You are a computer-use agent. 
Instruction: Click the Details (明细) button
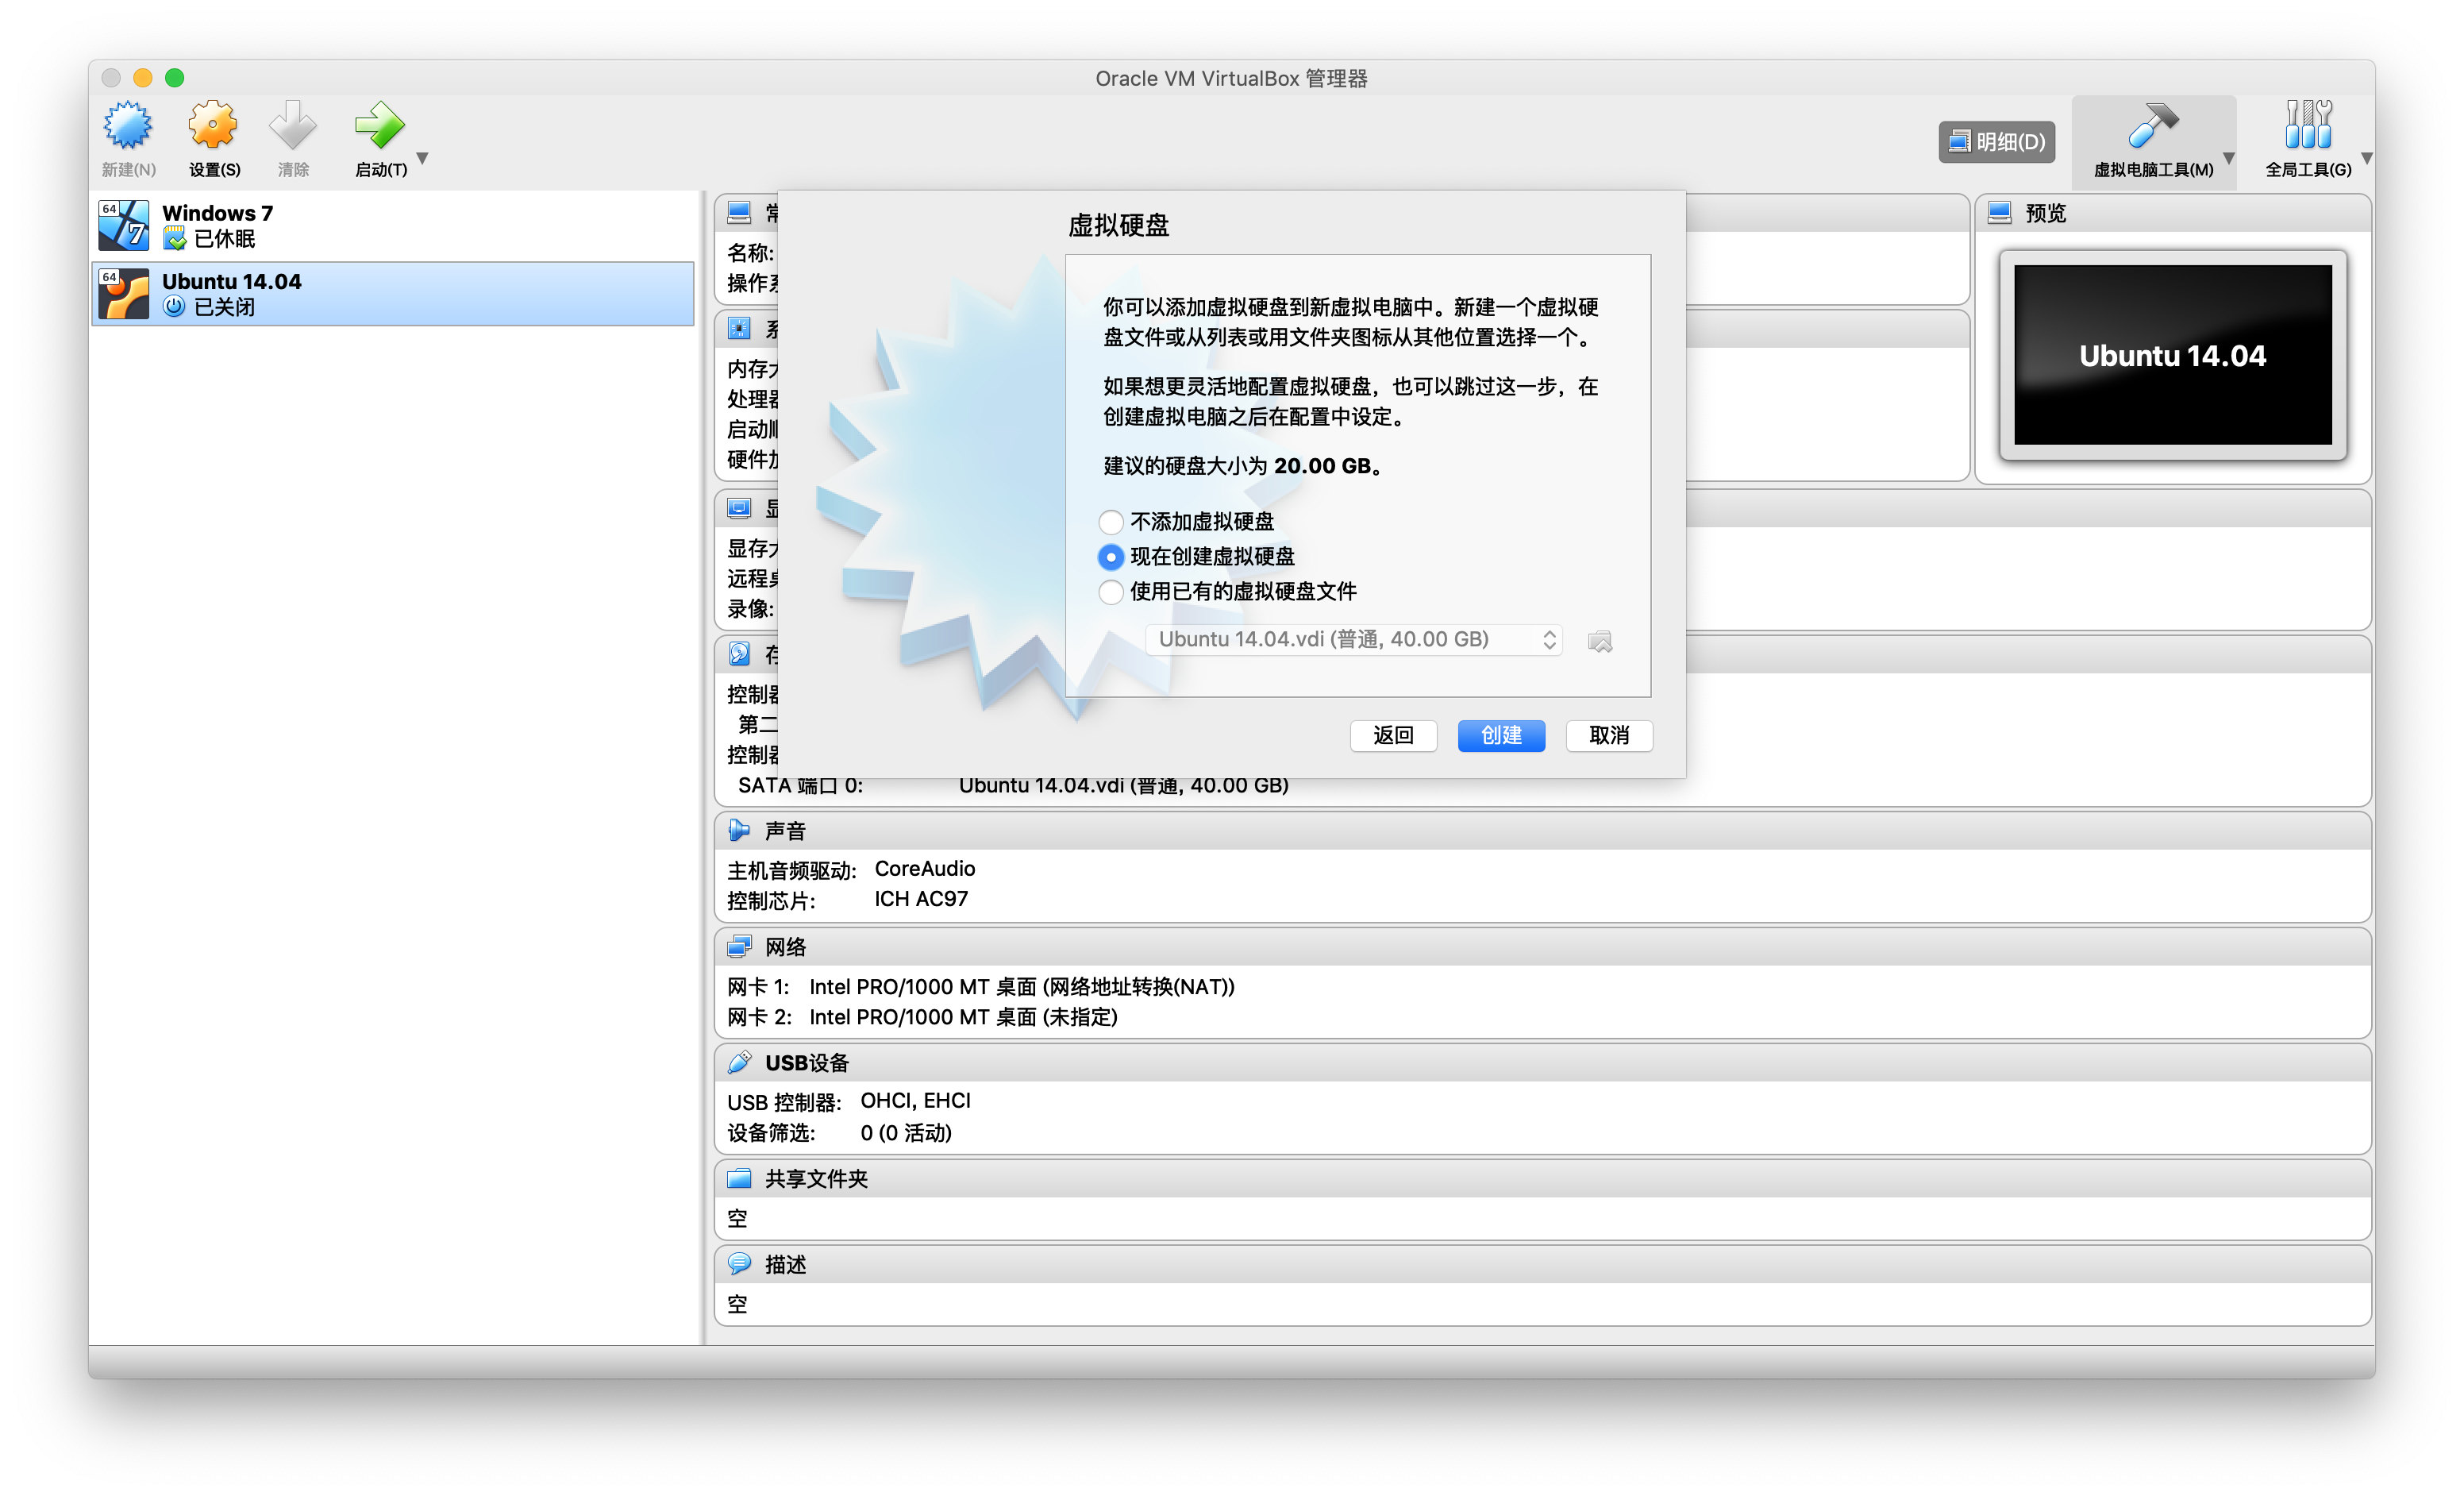[x=1997, y=142]
